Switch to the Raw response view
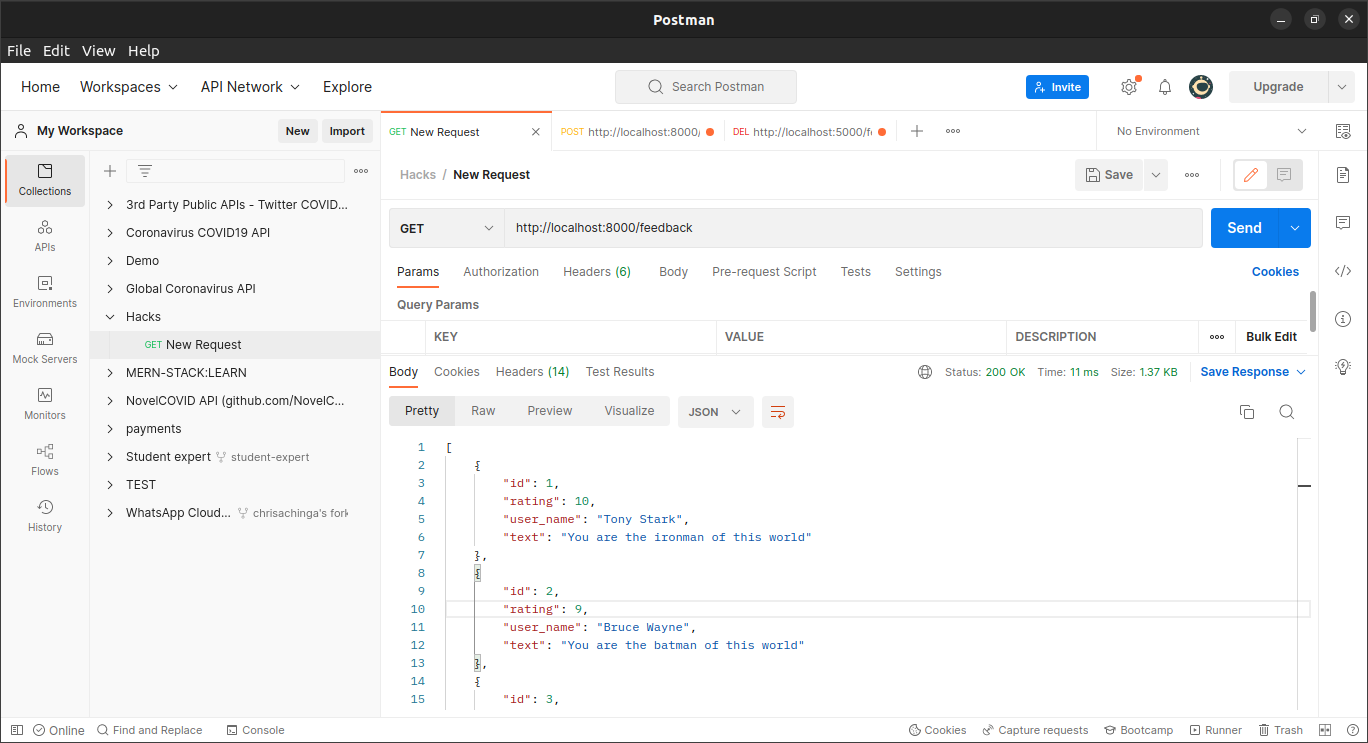The width and height of the screenshot is (1368, 743). (483, 411)
